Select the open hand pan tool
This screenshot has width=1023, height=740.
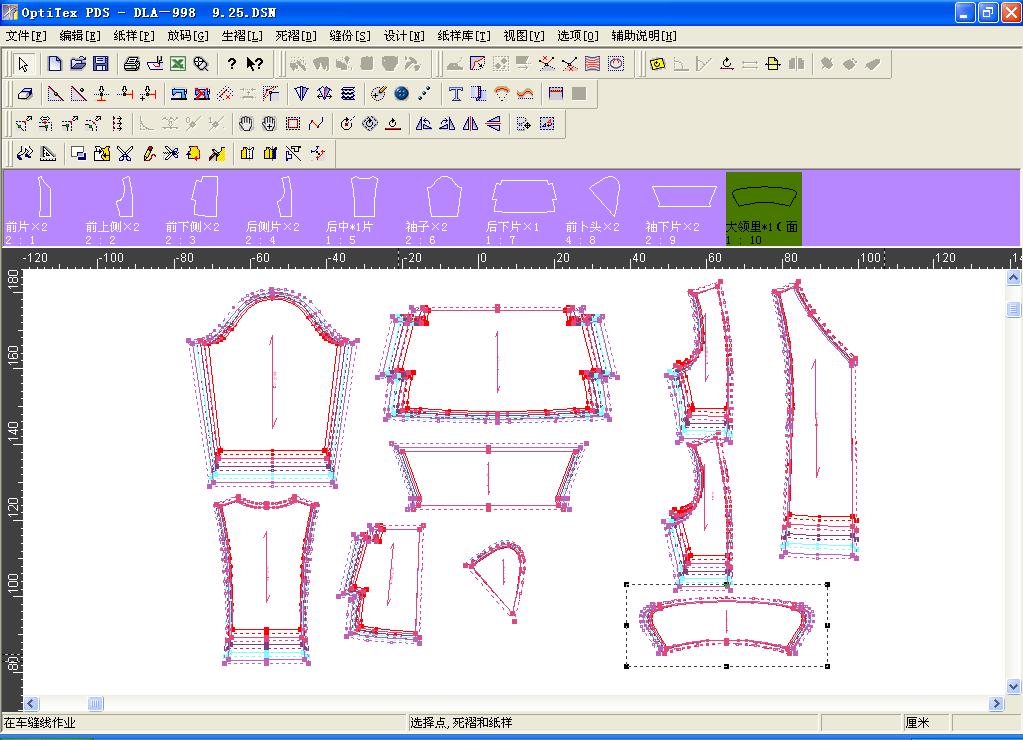click(x=246, y=123)
